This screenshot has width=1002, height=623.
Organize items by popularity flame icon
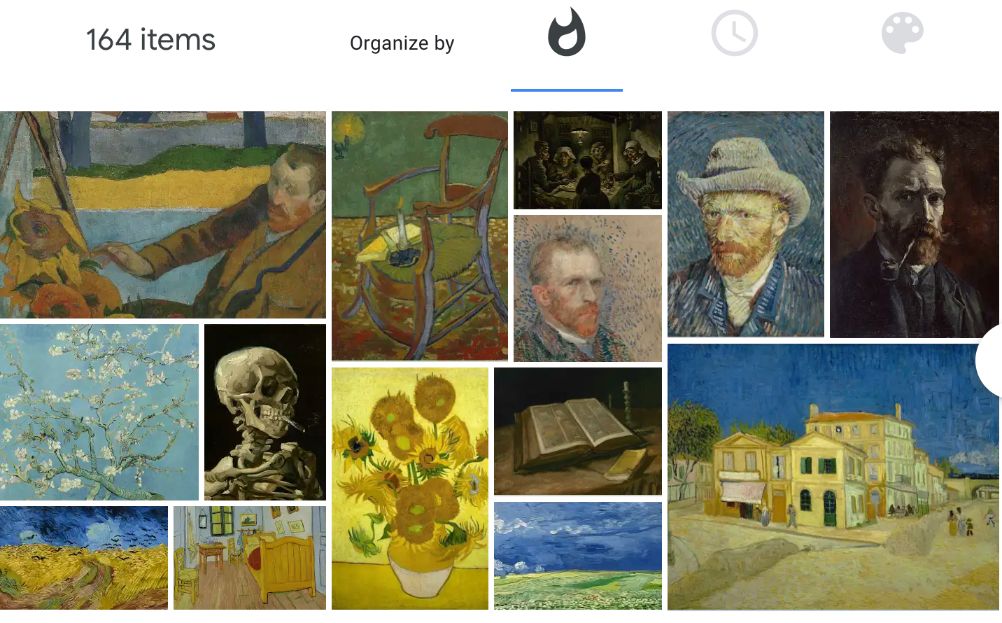click(566, 32)
